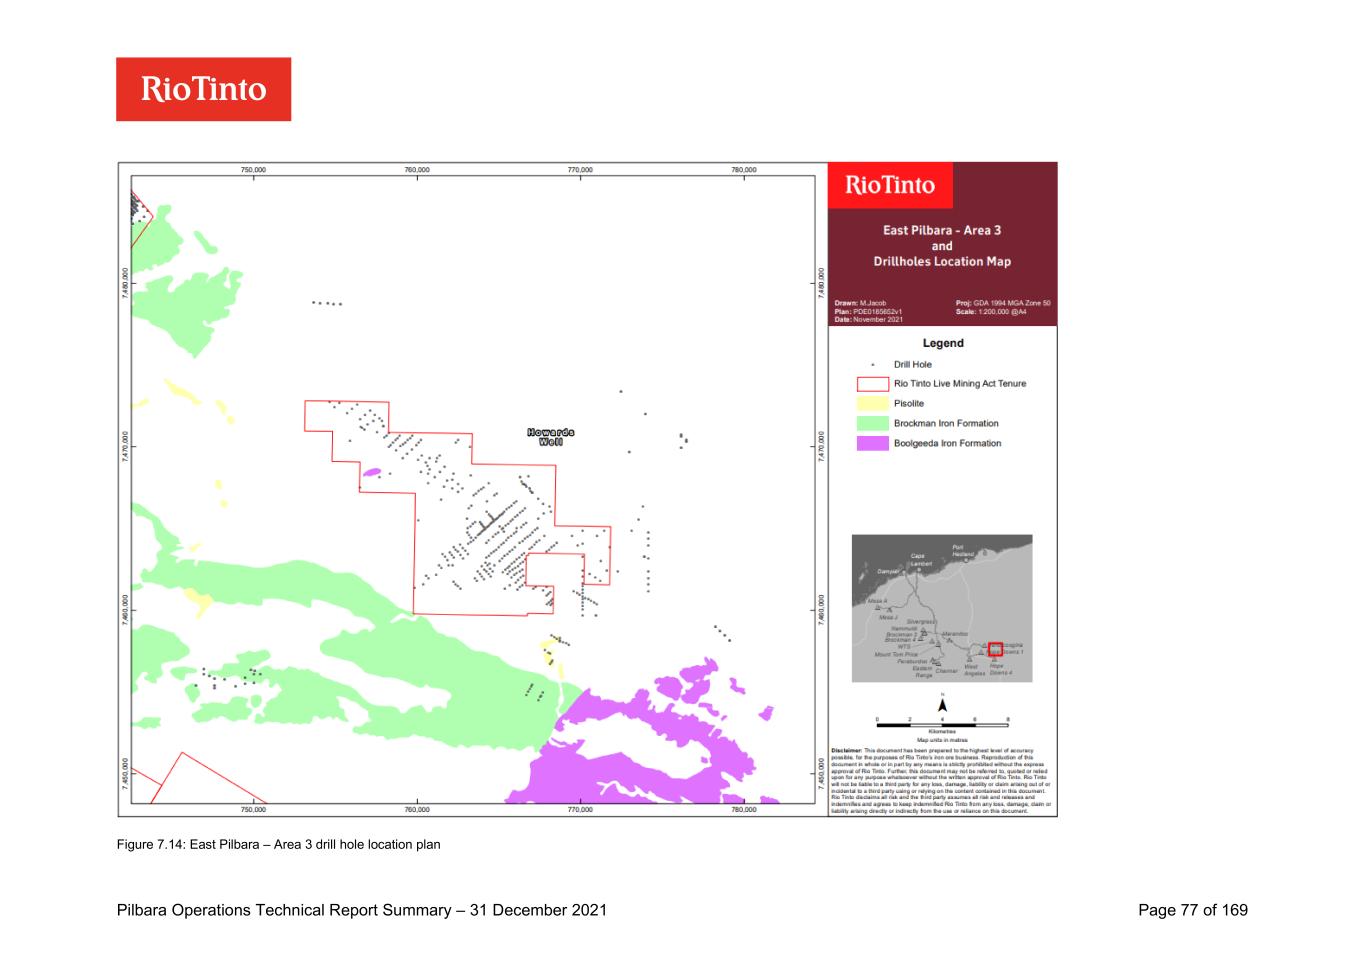Click 'East Pilbara - Area 3' map title
The image size is (1365, 965).
(x=942, y=230)
